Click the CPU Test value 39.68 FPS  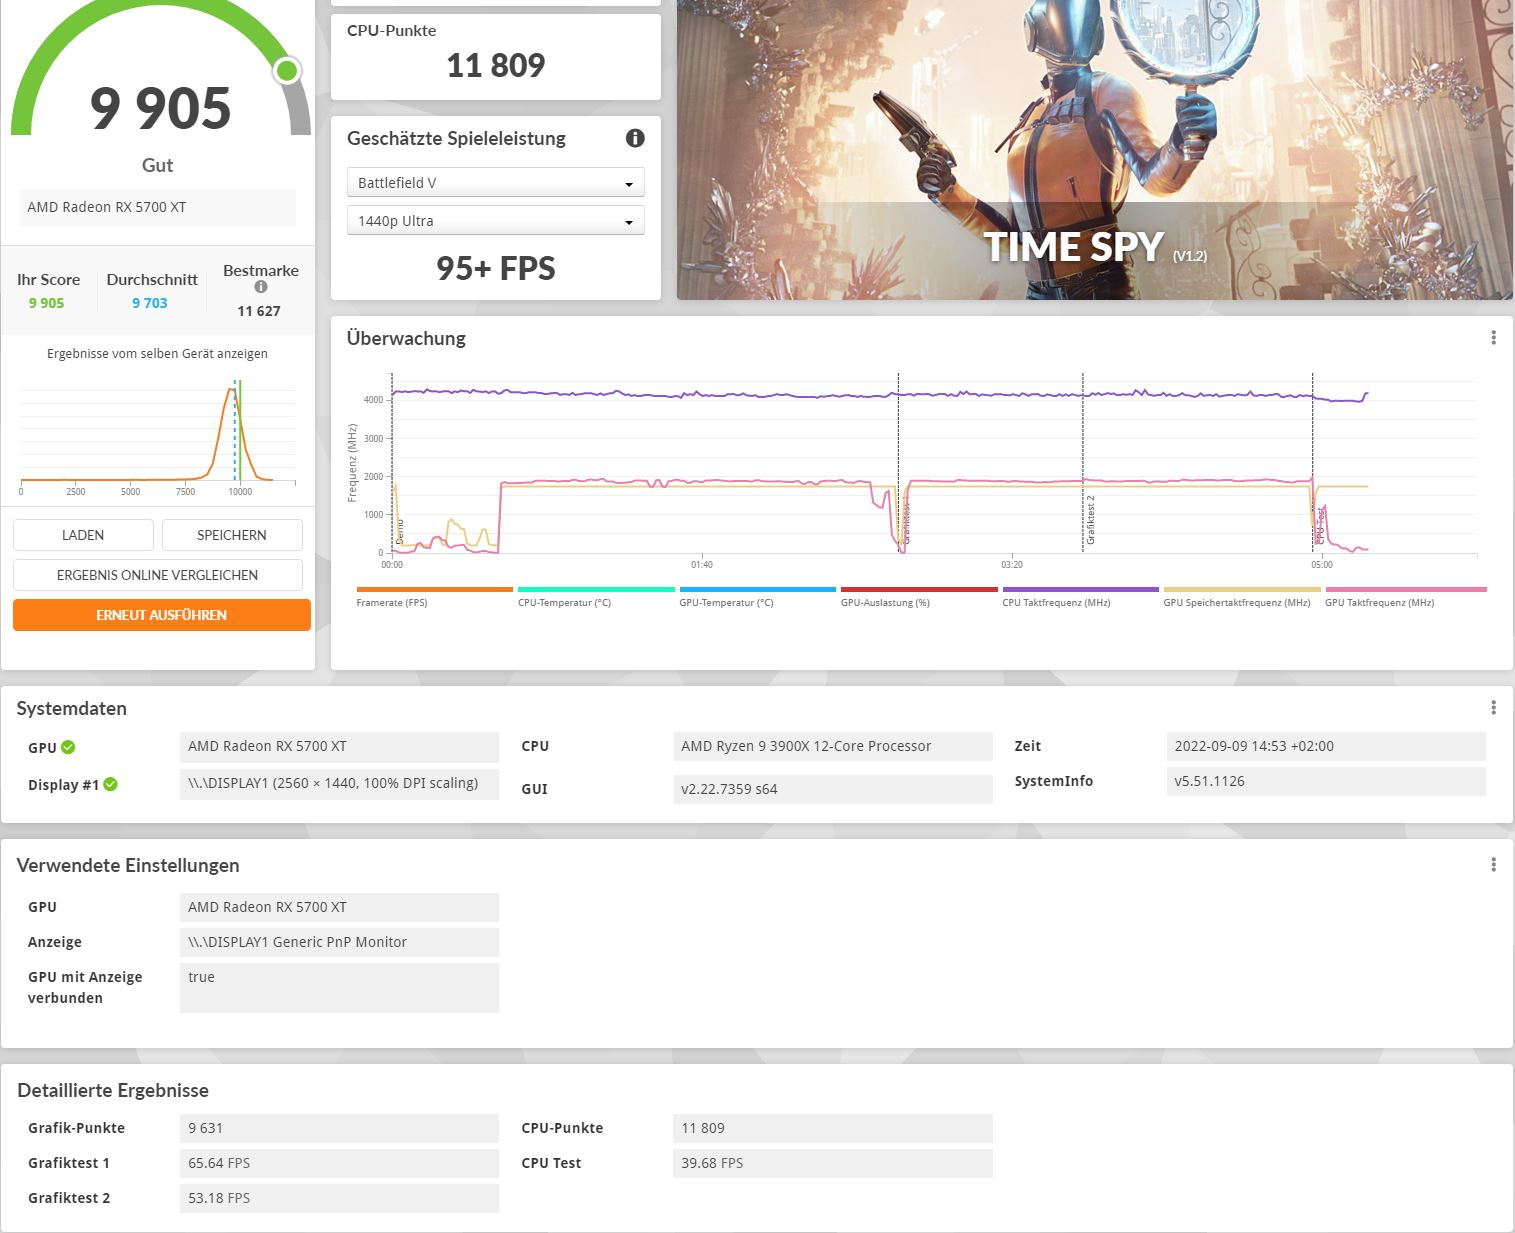tap(833, 1163)
